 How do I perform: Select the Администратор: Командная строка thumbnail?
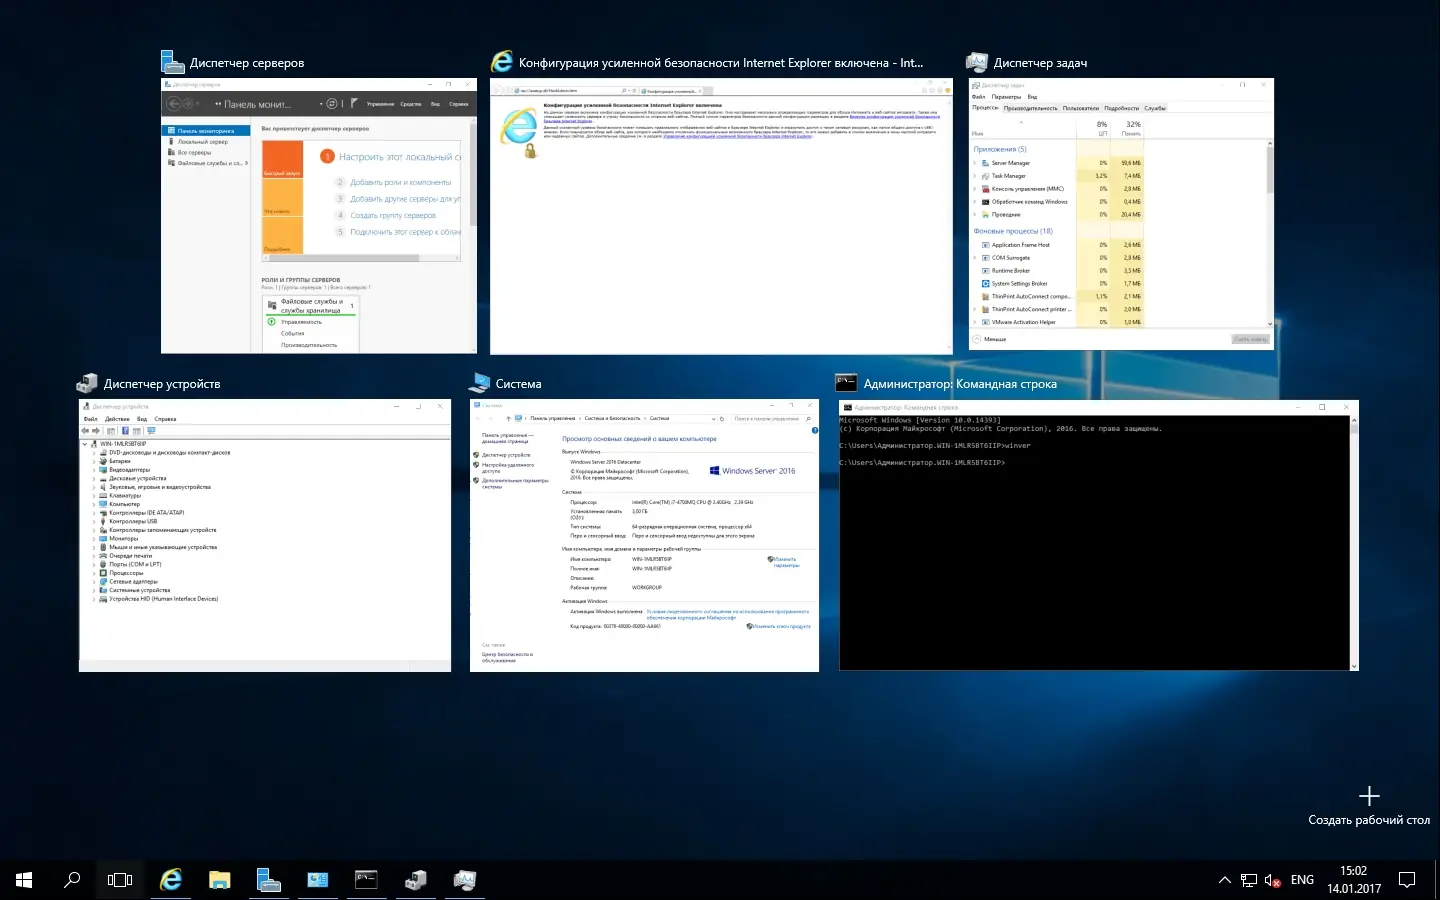click(1097, 537)
